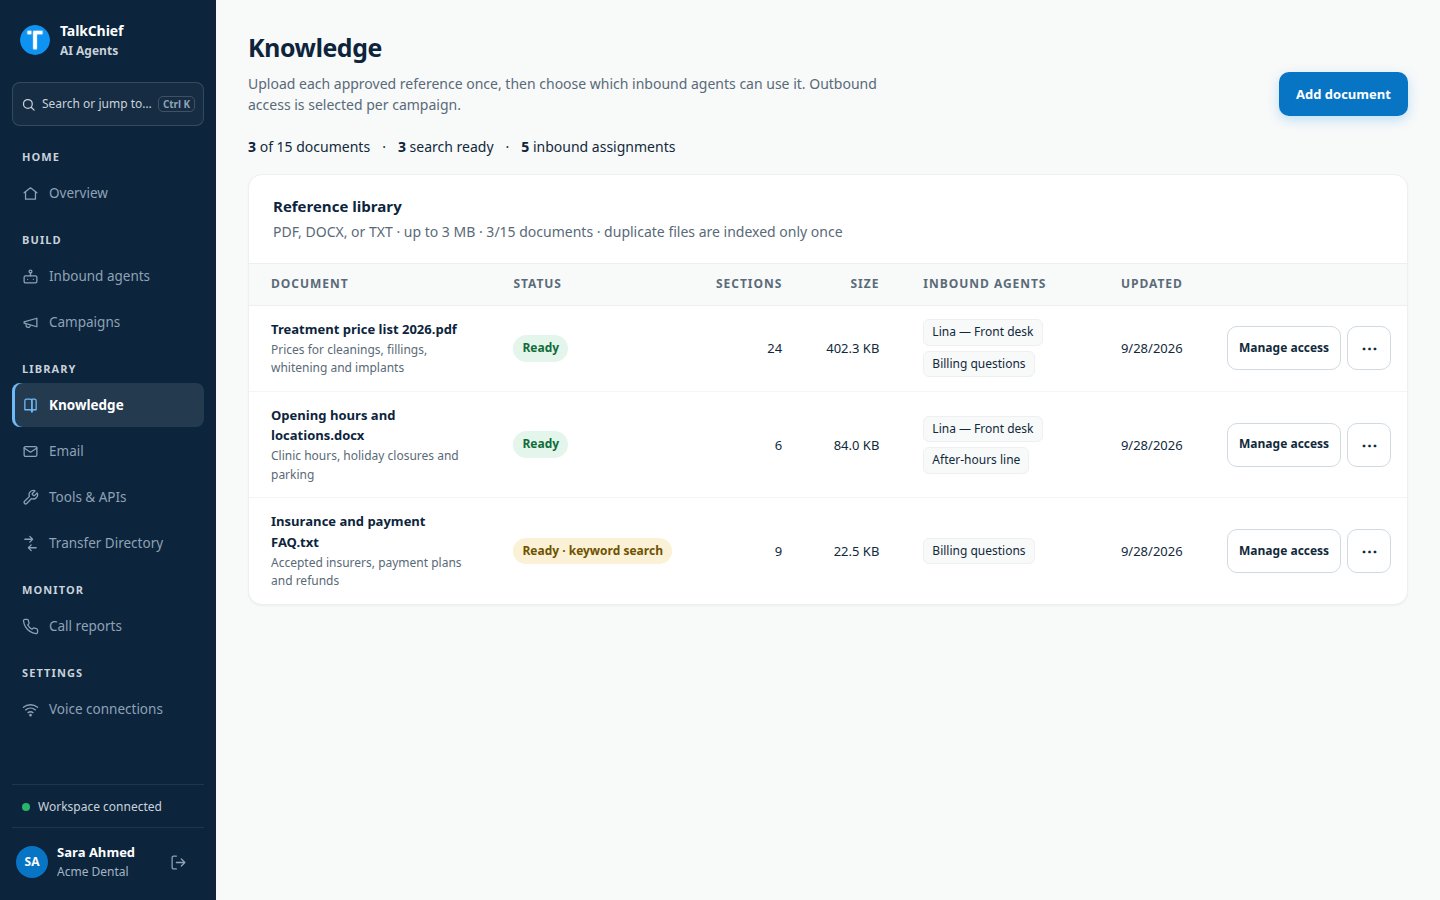Click the TalkChief logo icon

35,40
